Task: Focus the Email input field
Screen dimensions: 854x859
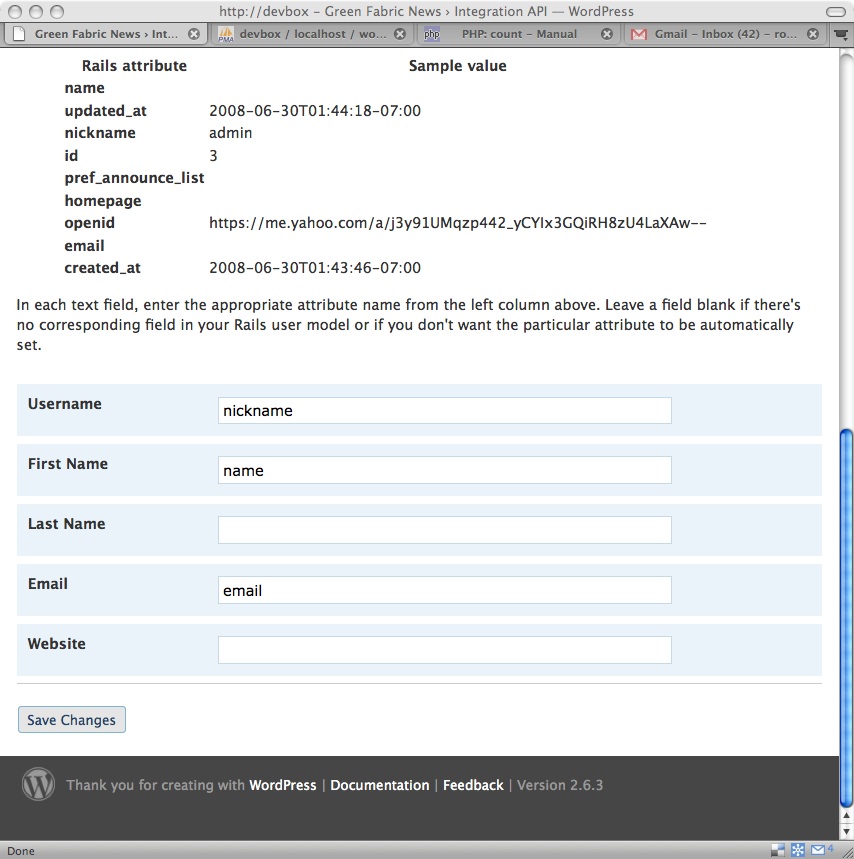Action: click(445, 590)
